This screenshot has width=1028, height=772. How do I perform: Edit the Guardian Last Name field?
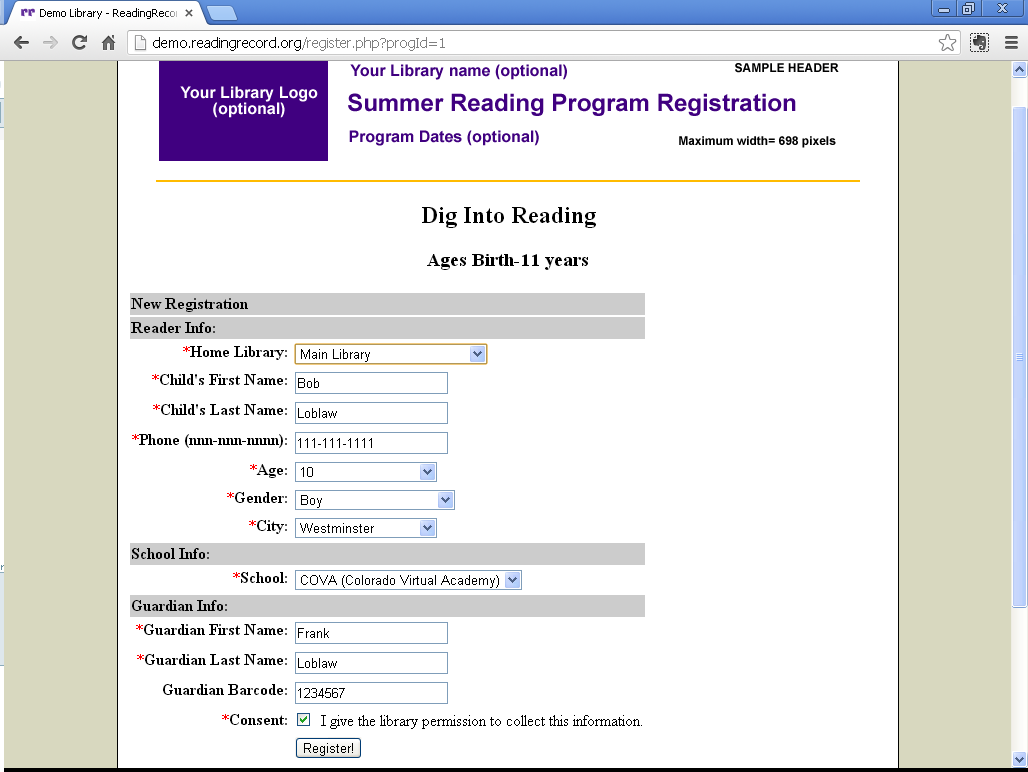pos(371,663)
